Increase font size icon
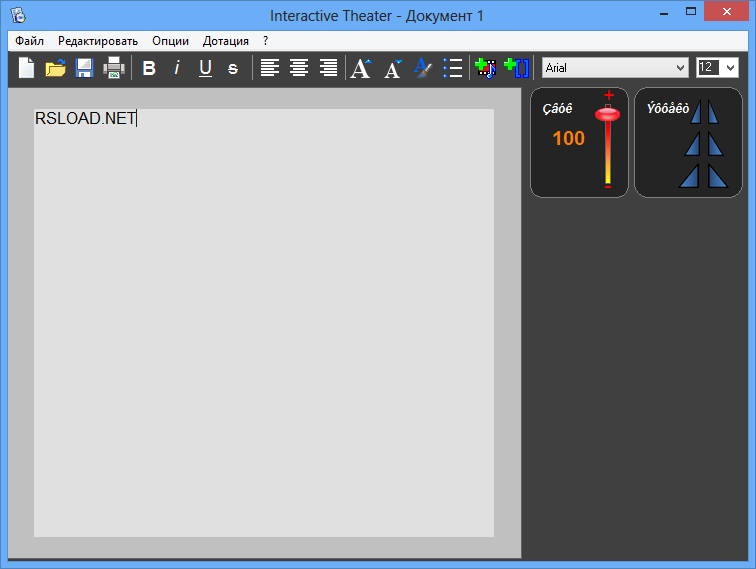 tap(361, 68)
